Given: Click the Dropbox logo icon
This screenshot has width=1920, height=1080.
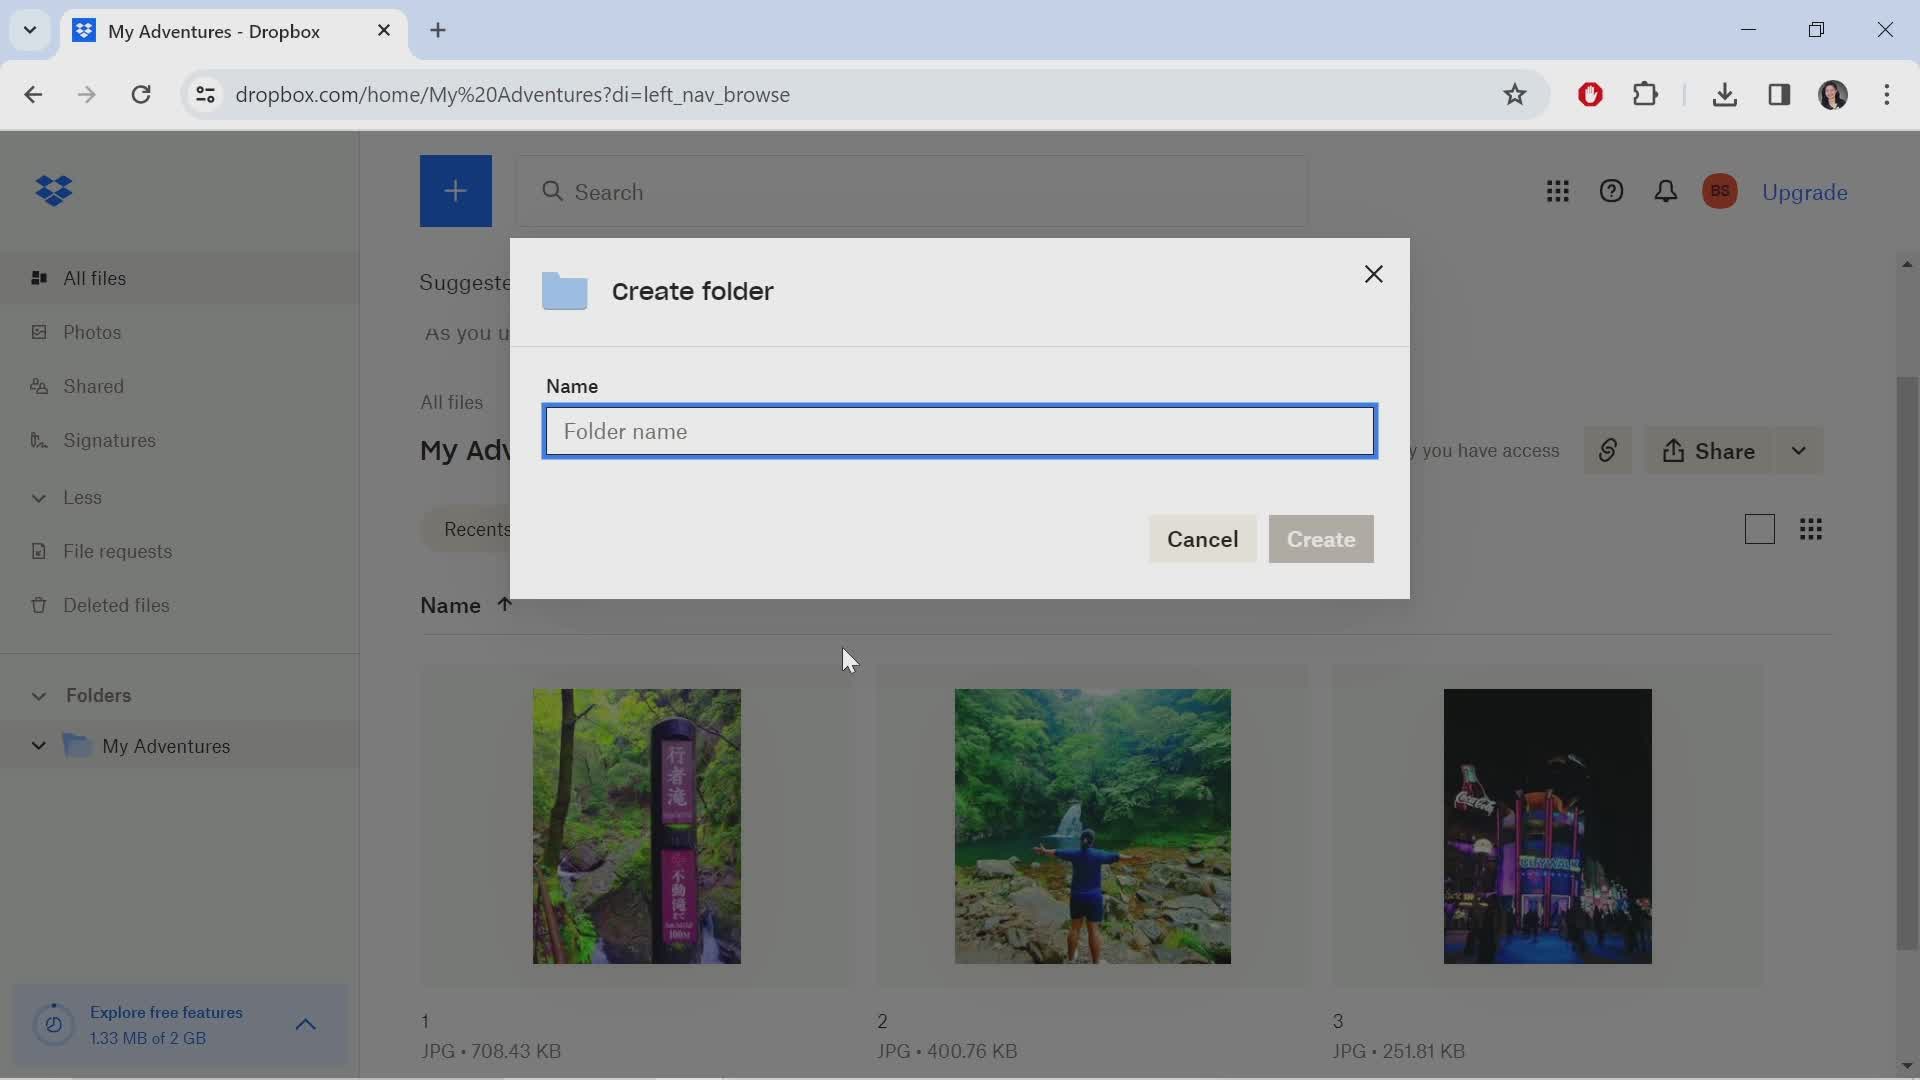Looking at the screenshot, I should (x=53, y=193).
